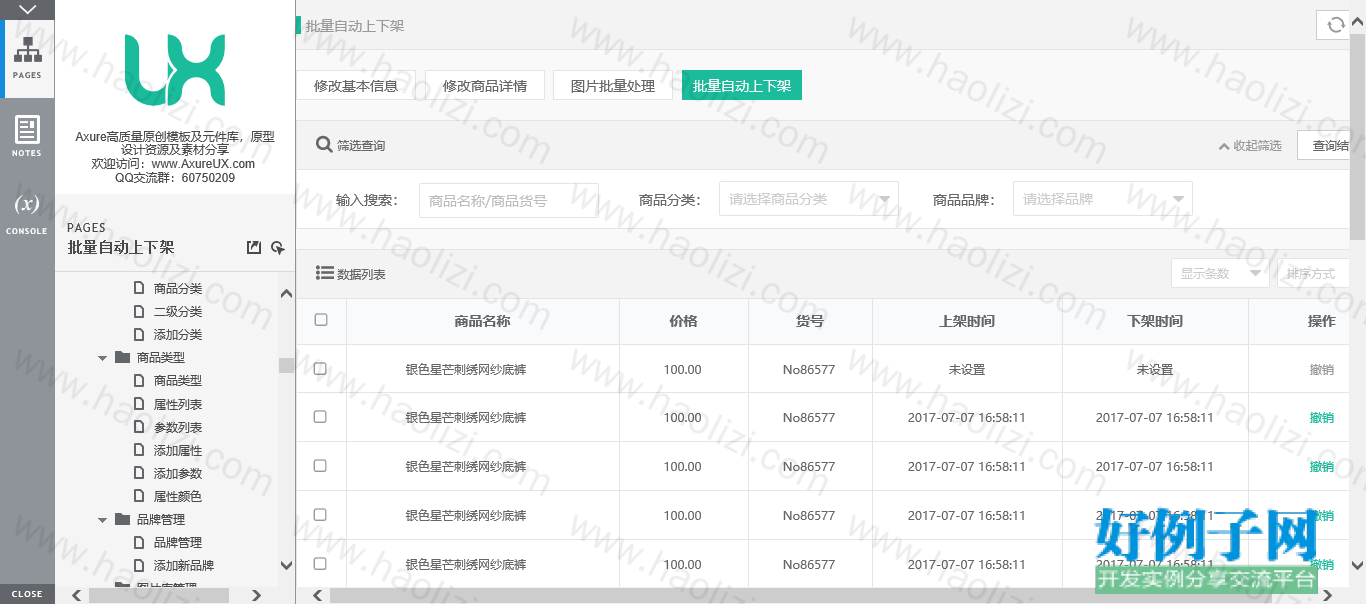Collapse the top bar with the down chevron
The image size is (1366, 604).
pos(27,8)
